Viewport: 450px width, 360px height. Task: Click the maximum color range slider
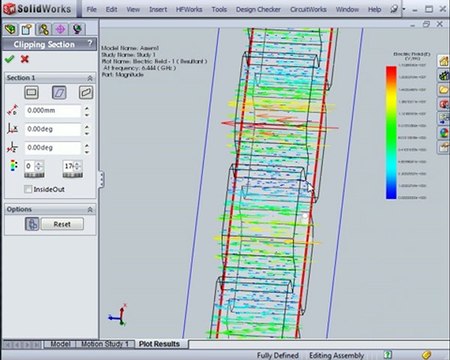(x=73, y=175)
